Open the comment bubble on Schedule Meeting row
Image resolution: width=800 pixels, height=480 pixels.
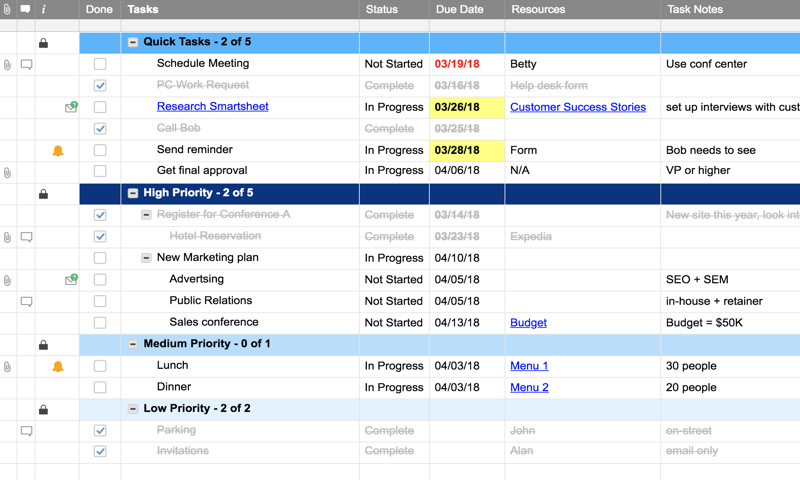(x=27, y=65)
